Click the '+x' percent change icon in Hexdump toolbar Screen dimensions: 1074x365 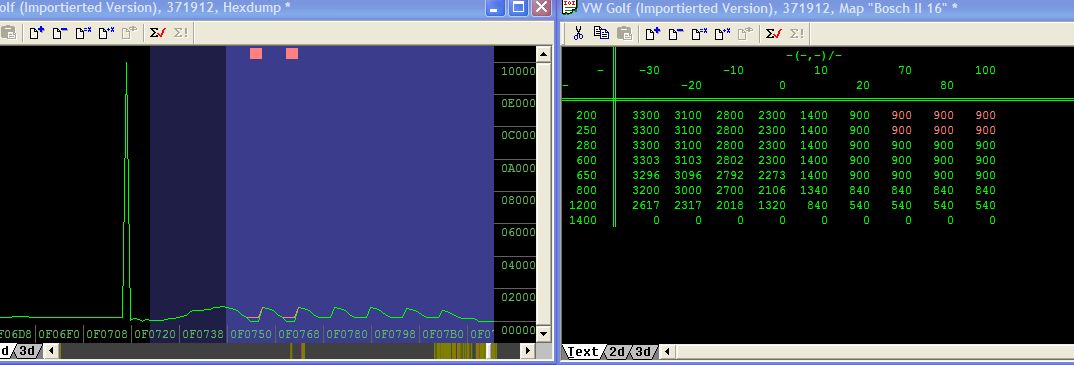[106, 33]
